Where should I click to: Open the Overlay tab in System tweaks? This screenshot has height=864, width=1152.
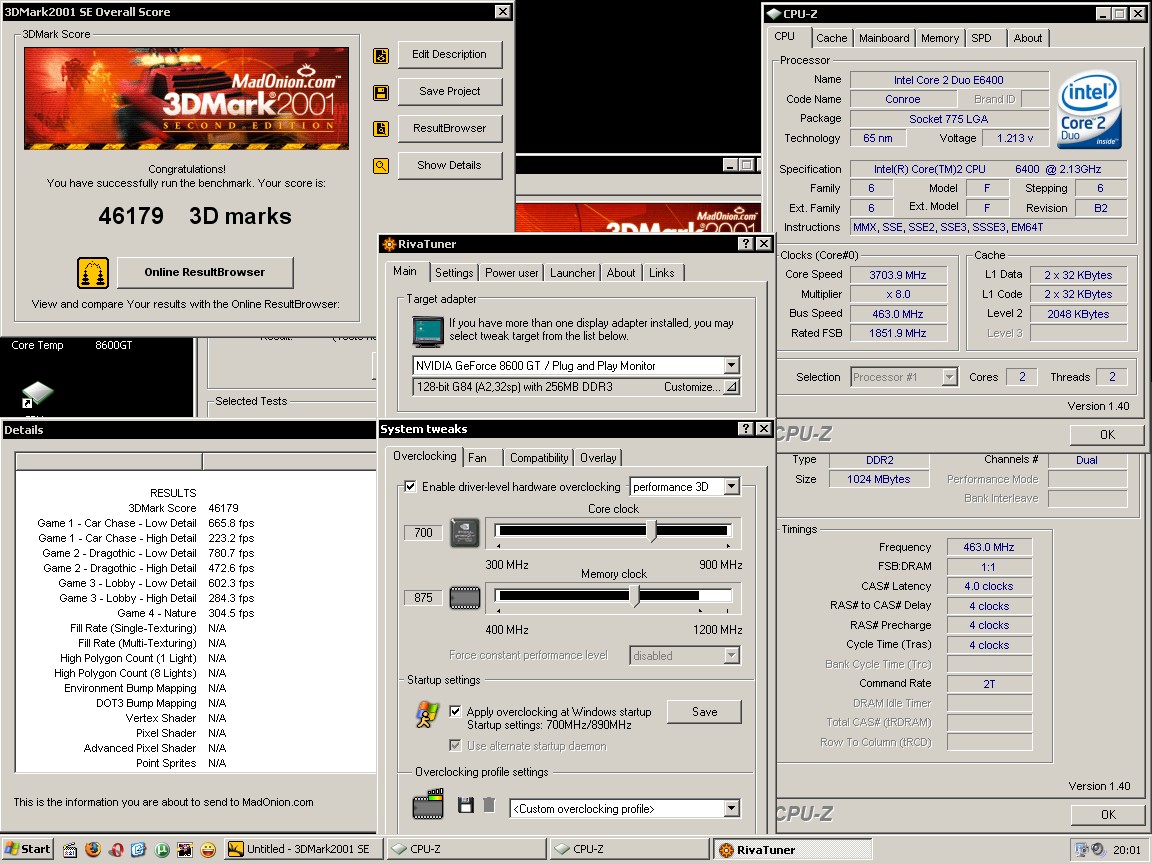[x=598, y=458]
